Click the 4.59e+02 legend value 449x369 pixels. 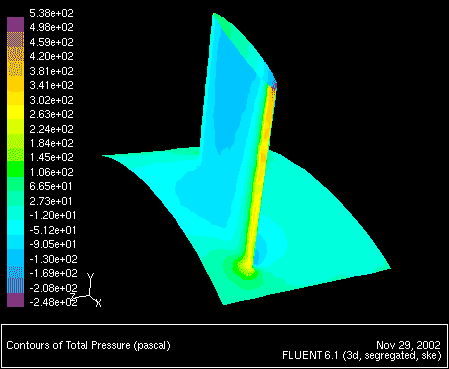click(51, 42)
